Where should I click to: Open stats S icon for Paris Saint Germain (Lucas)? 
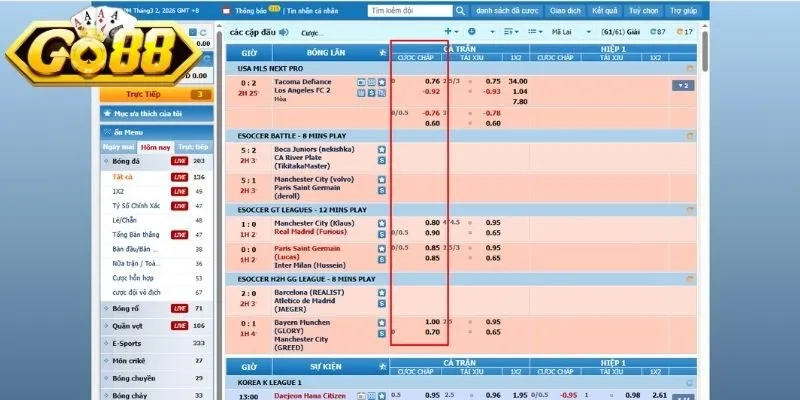[x=382, y=259]
